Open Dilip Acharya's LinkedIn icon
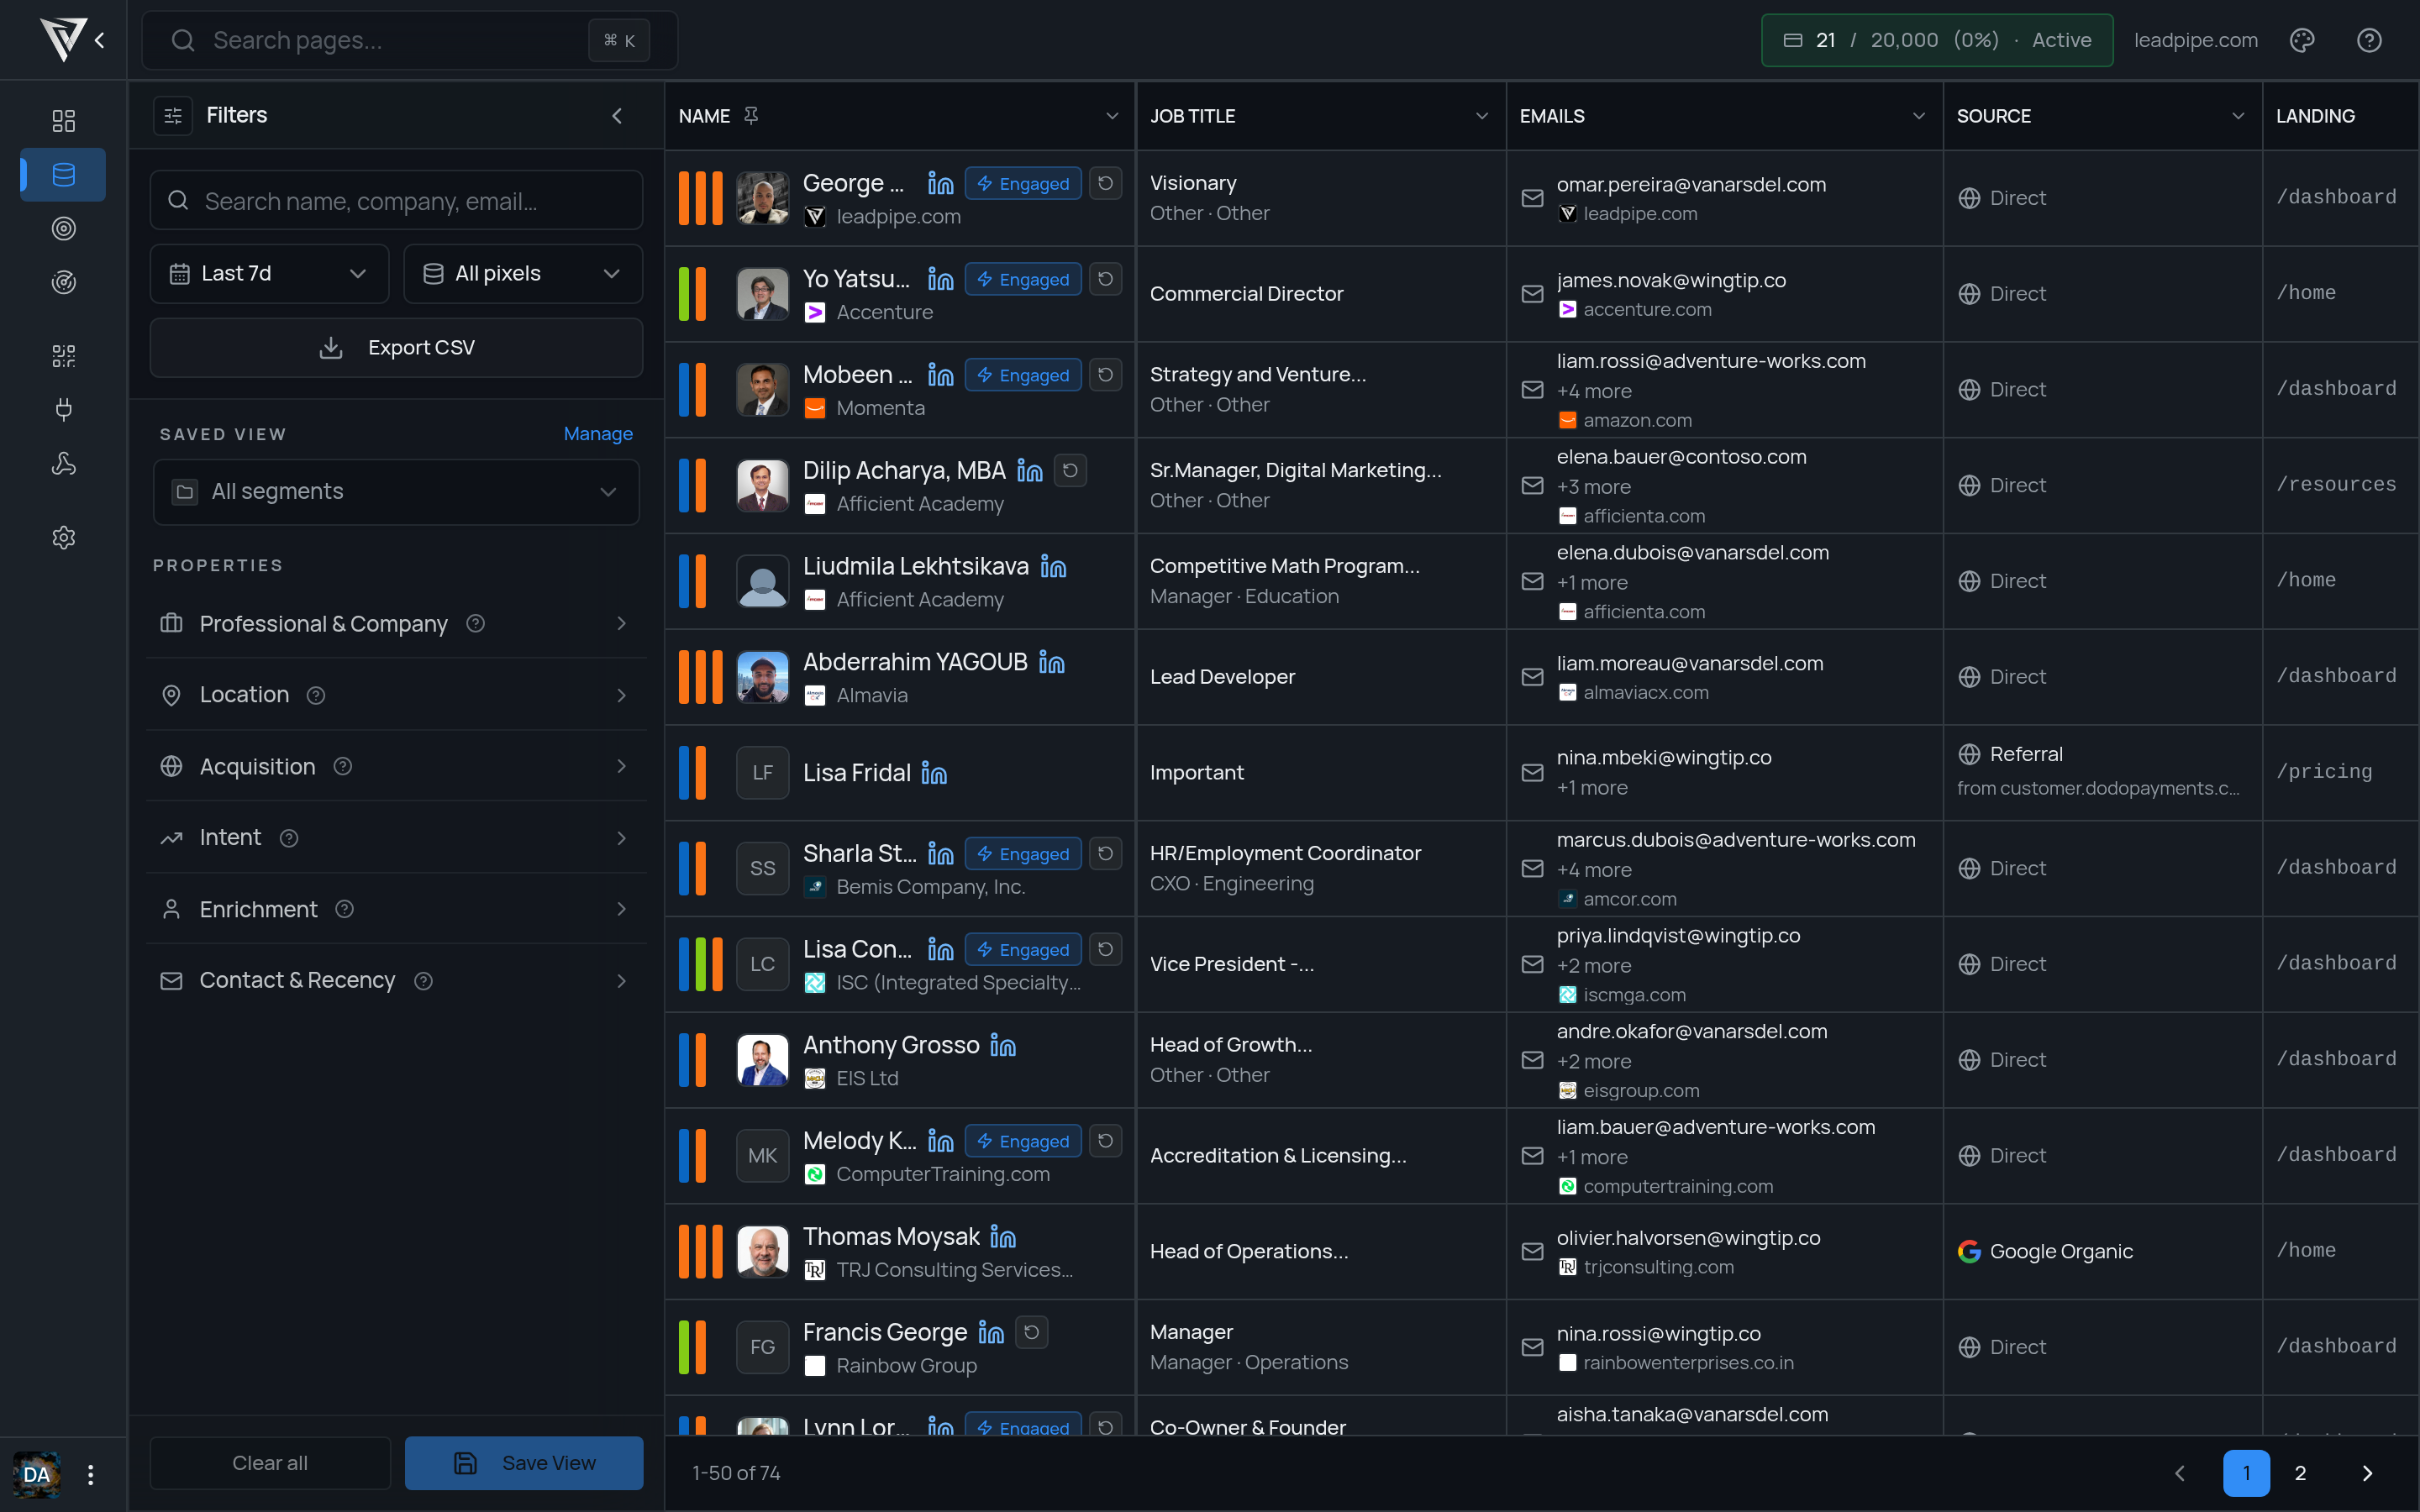Image resolution: width=2420 pixels, height=1512 pixels. coord(1029,471)
